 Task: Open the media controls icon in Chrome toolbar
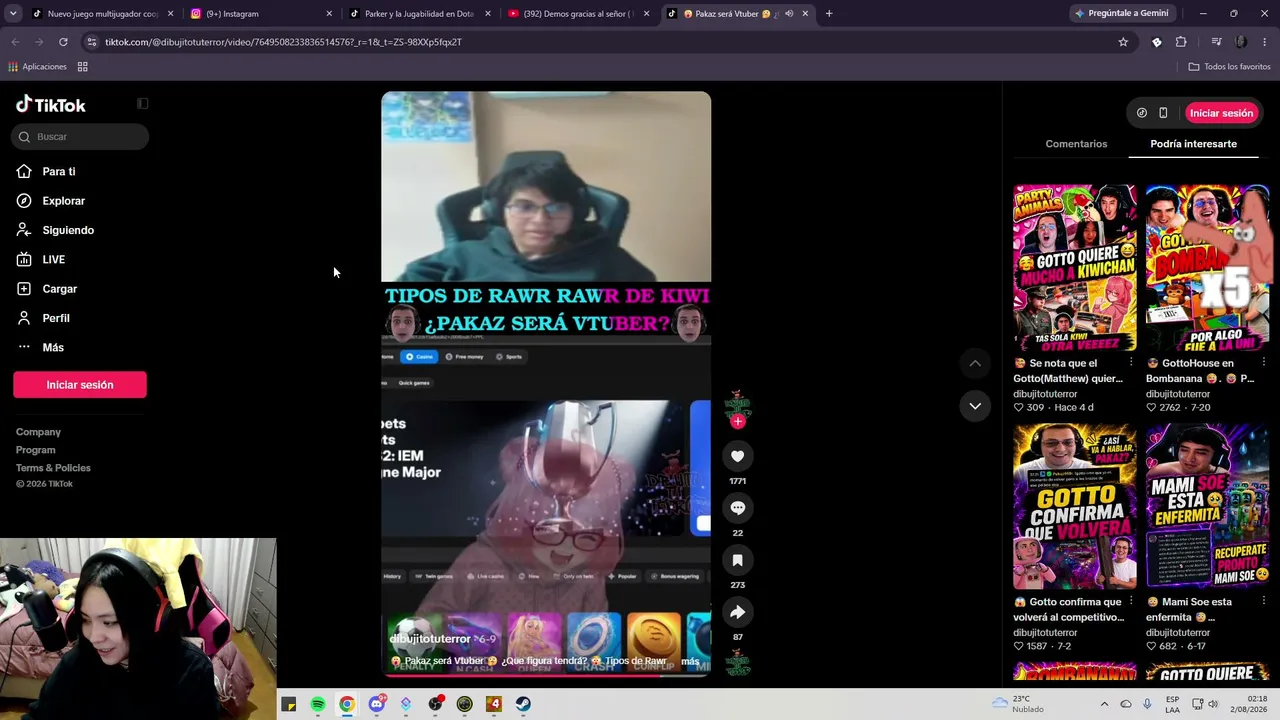(1216, 42)
